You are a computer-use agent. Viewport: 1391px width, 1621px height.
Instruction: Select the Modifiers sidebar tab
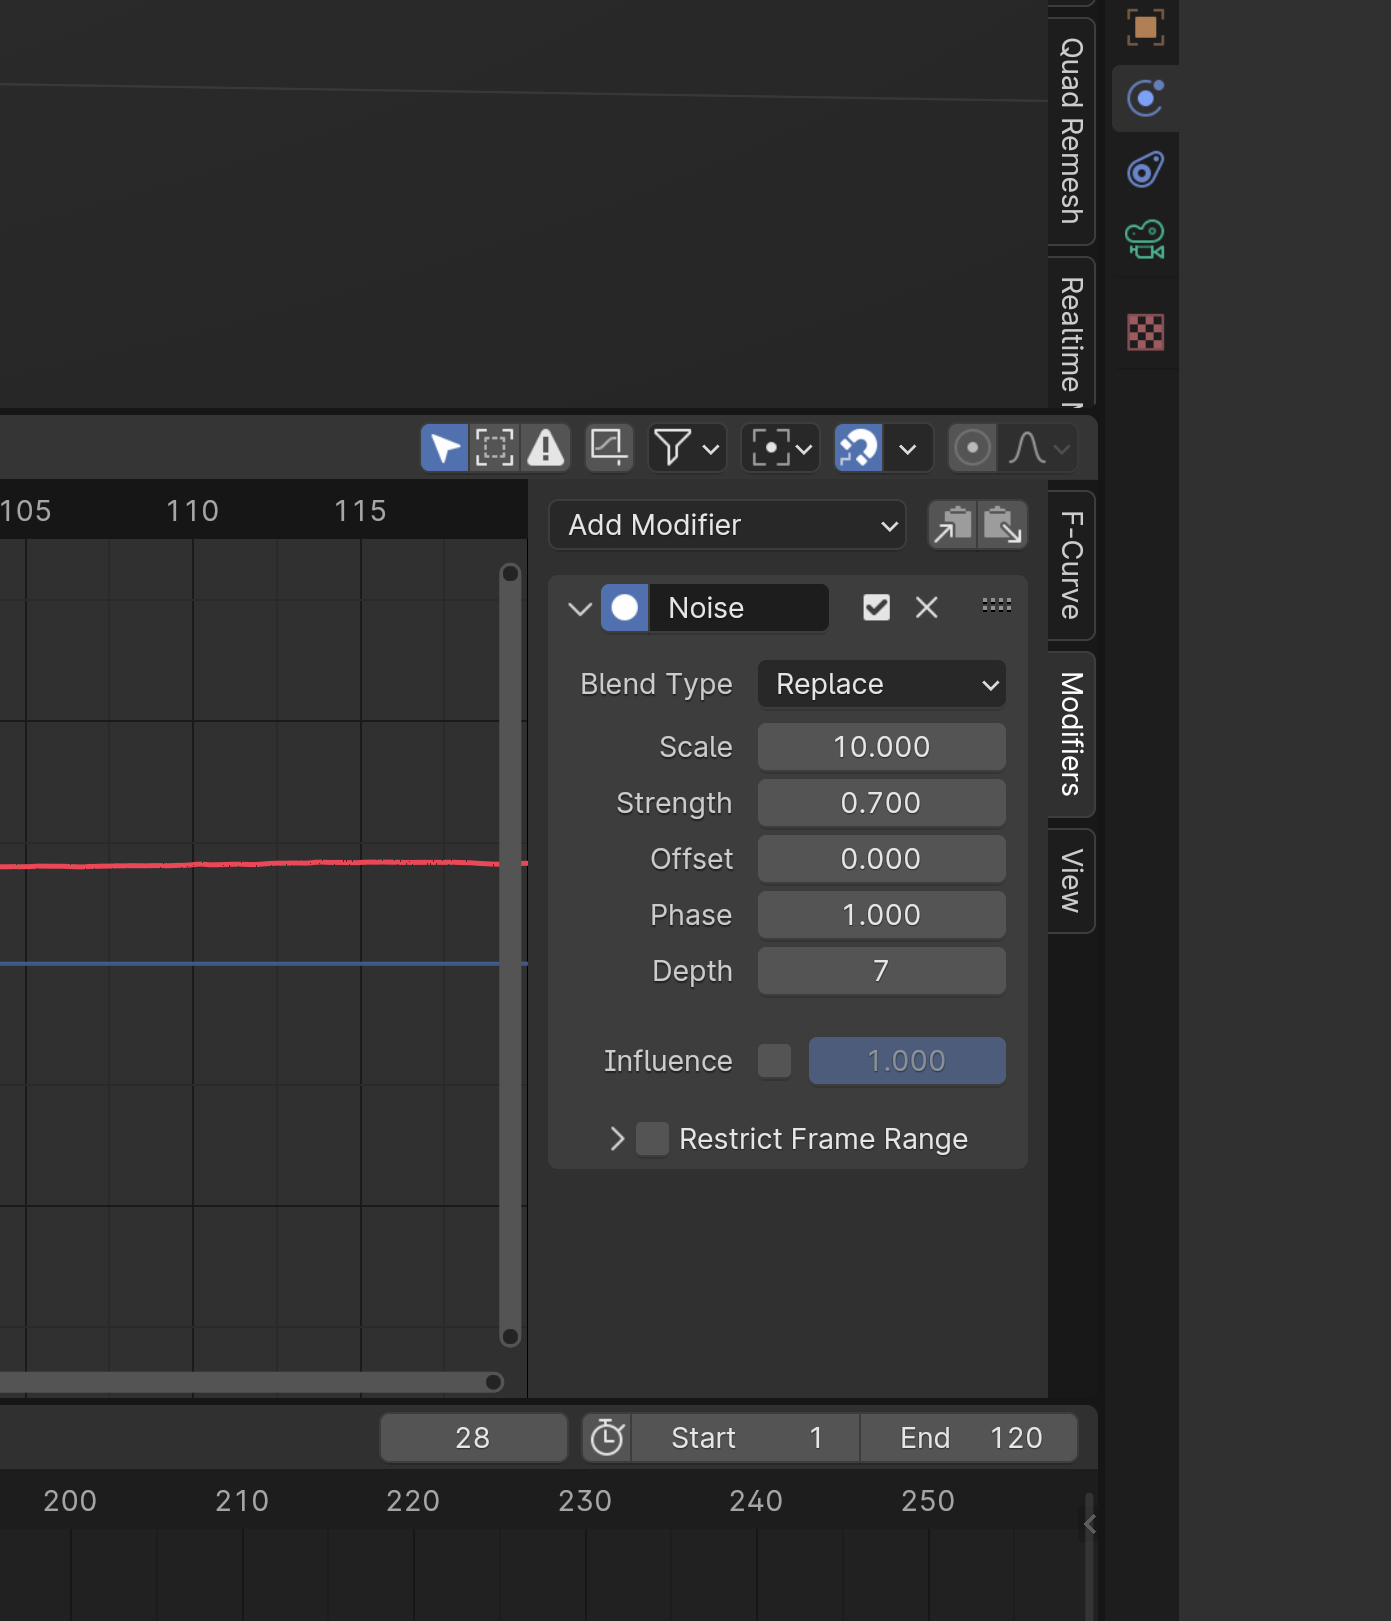pyautogui.click(x=1071, y=735)
